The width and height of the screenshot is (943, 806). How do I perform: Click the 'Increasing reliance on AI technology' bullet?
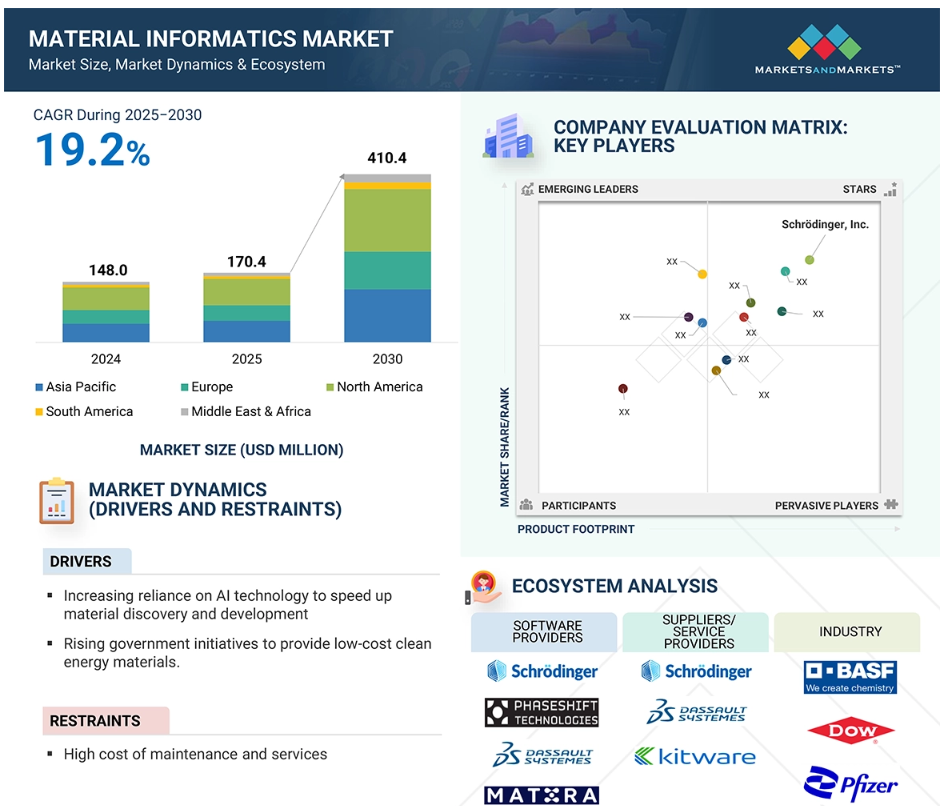(x=228, y=604)
